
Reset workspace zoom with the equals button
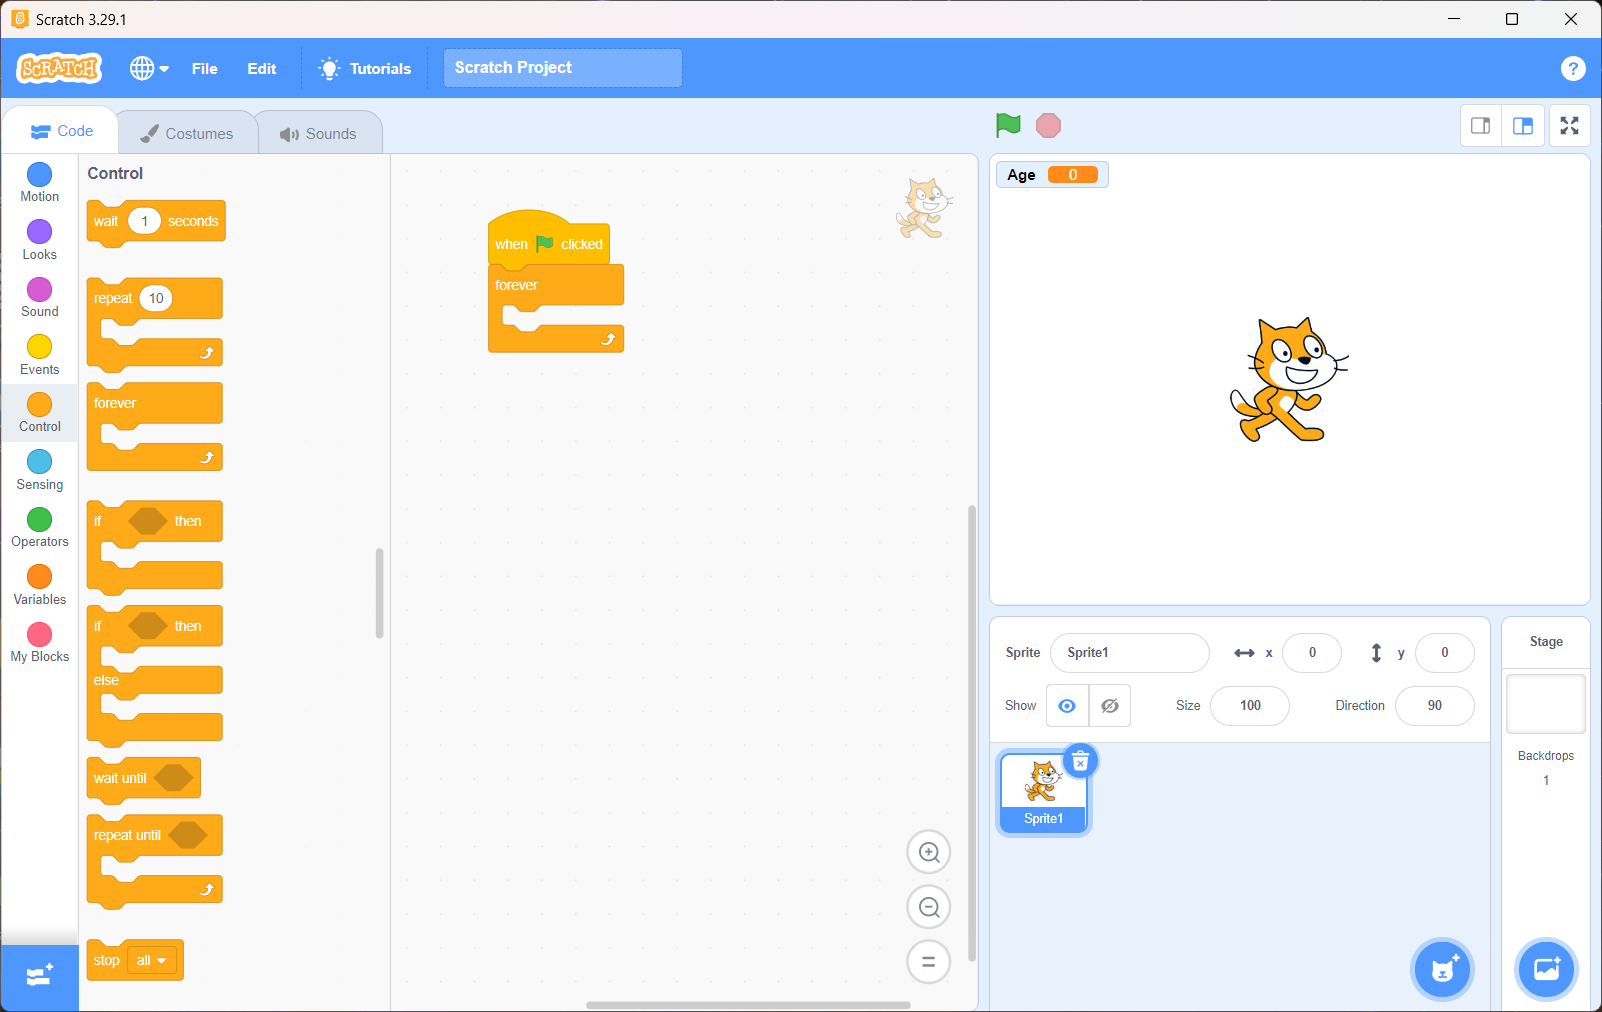928,962
